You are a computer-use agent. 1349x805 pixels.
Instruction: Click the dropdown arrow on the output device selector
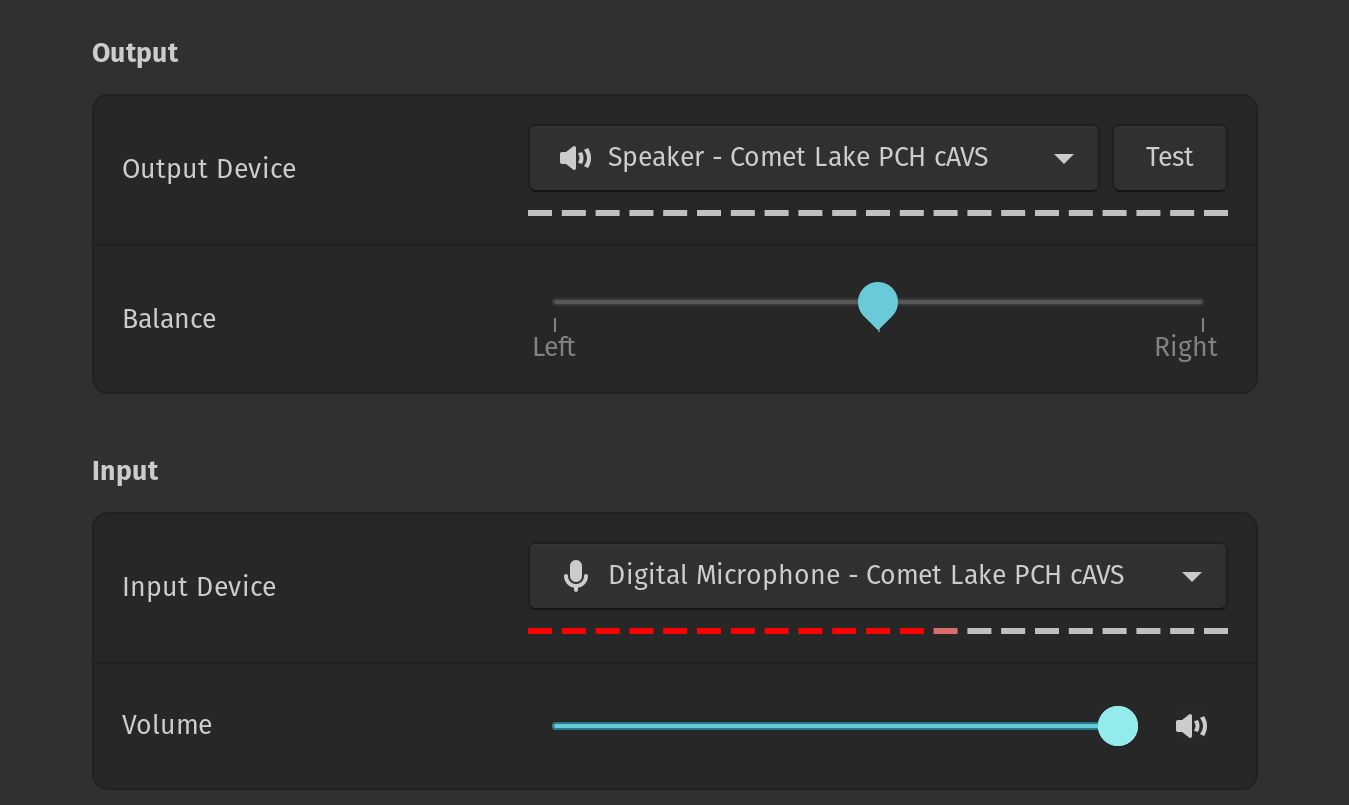point(1064,157)
